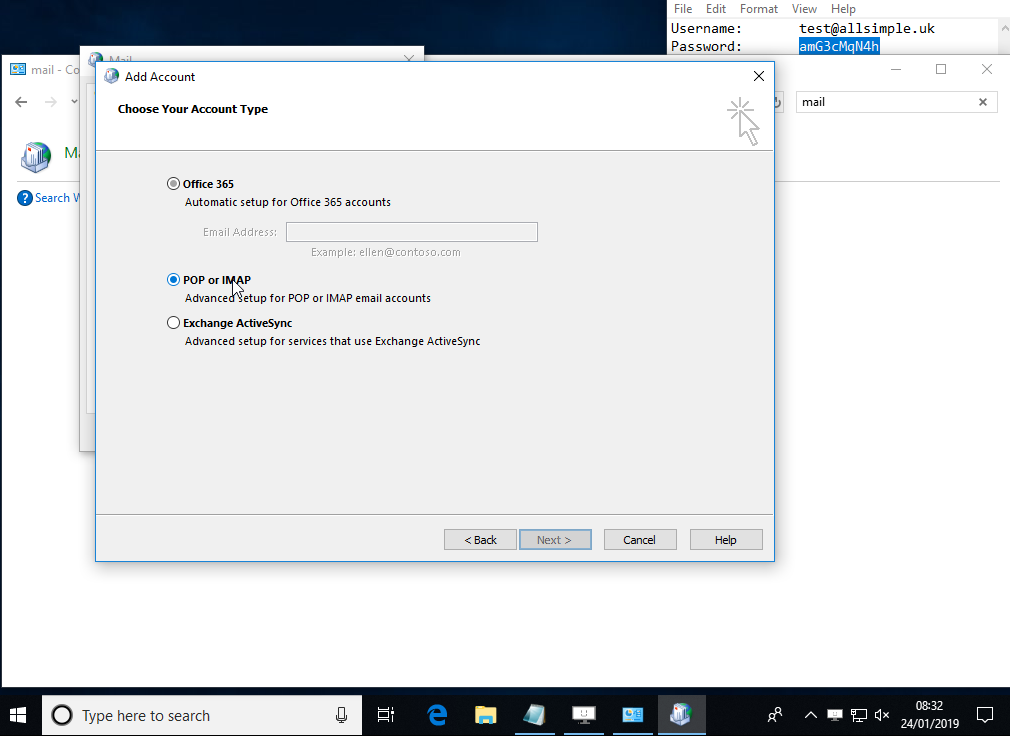Image resolution: width=1010 pixels, height=736 pixels.
Task: Launch Microsoft Edge from the taskbar
Action: point(437,715)
